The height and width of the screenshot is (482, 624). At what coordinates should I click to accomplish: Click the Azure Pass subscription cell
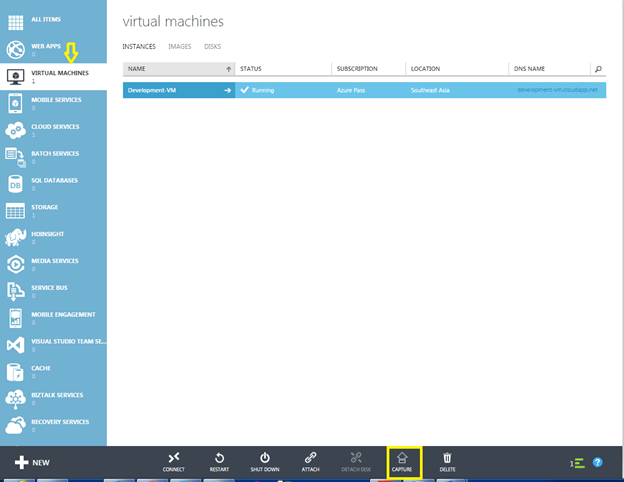pos(369,90)
